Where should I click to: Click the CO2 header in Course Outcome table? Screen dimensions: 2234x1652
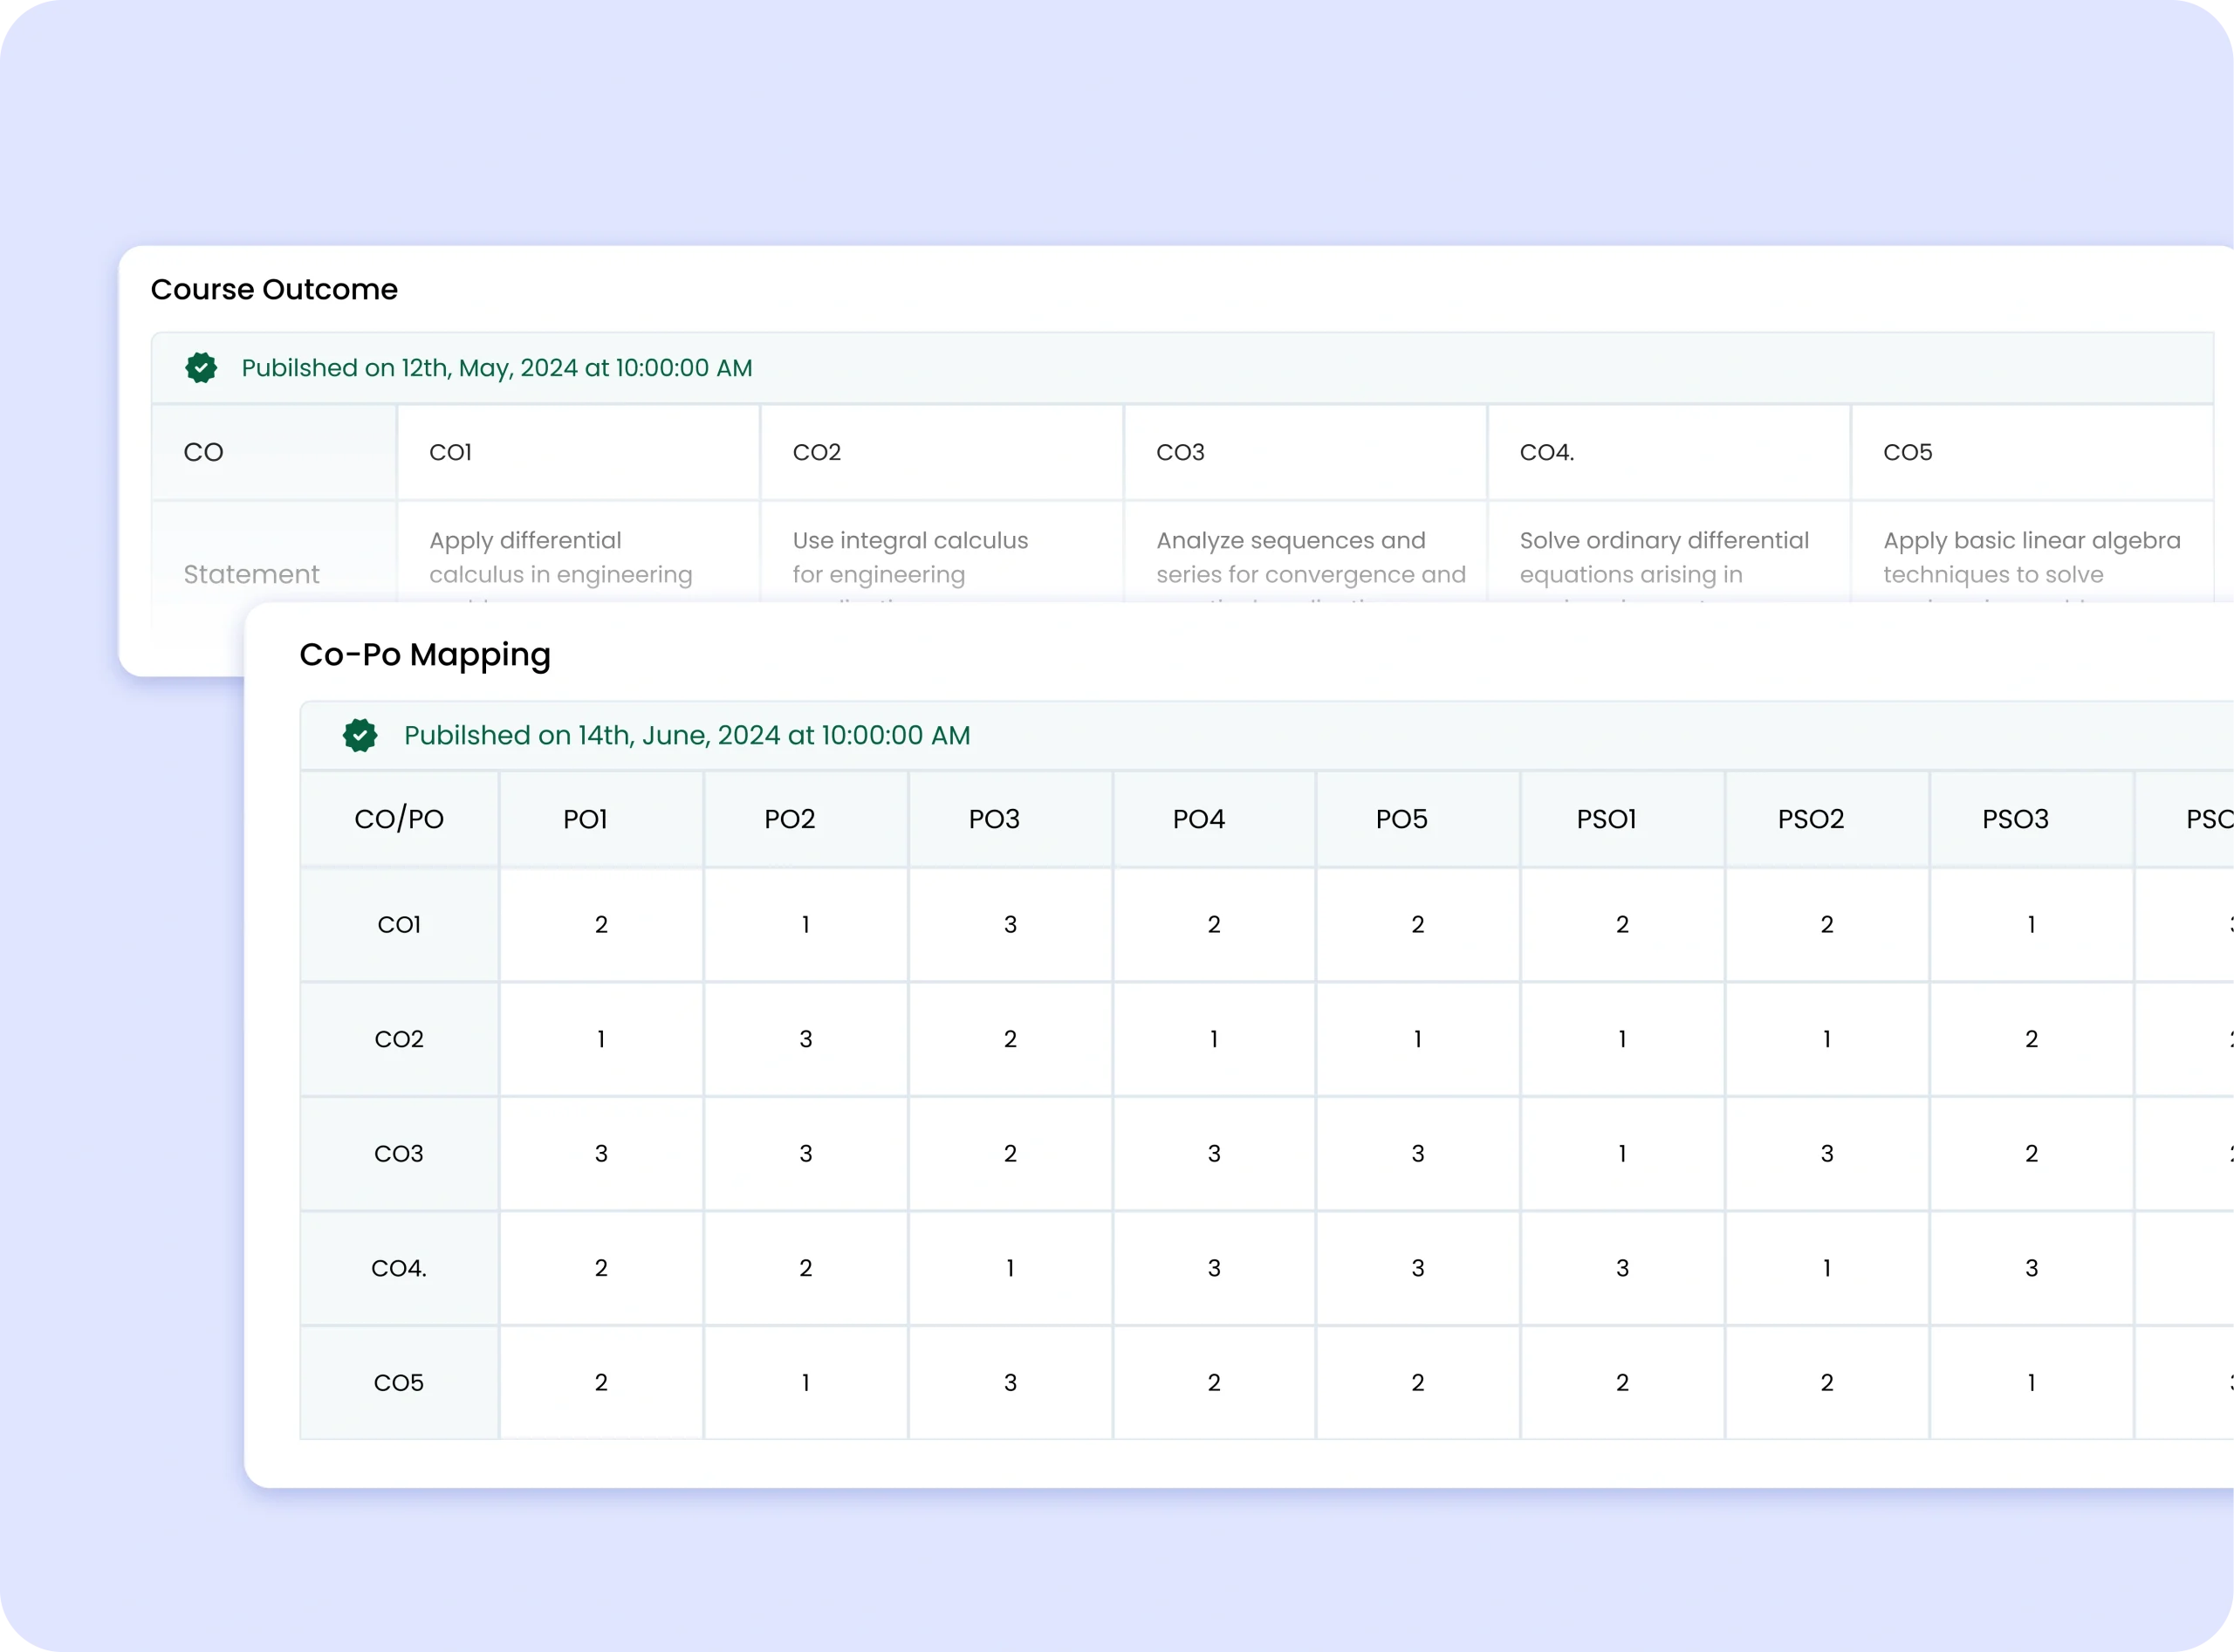click(817, 452)
